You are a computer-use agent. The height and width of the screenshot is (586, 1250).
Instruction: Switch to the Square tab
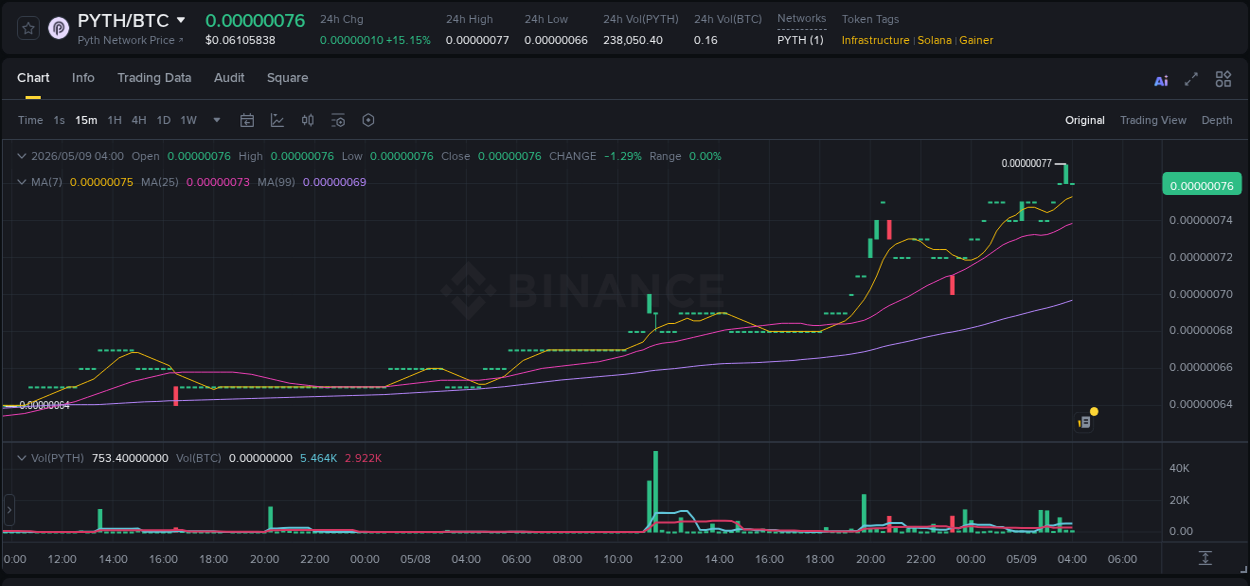(287, 78)
